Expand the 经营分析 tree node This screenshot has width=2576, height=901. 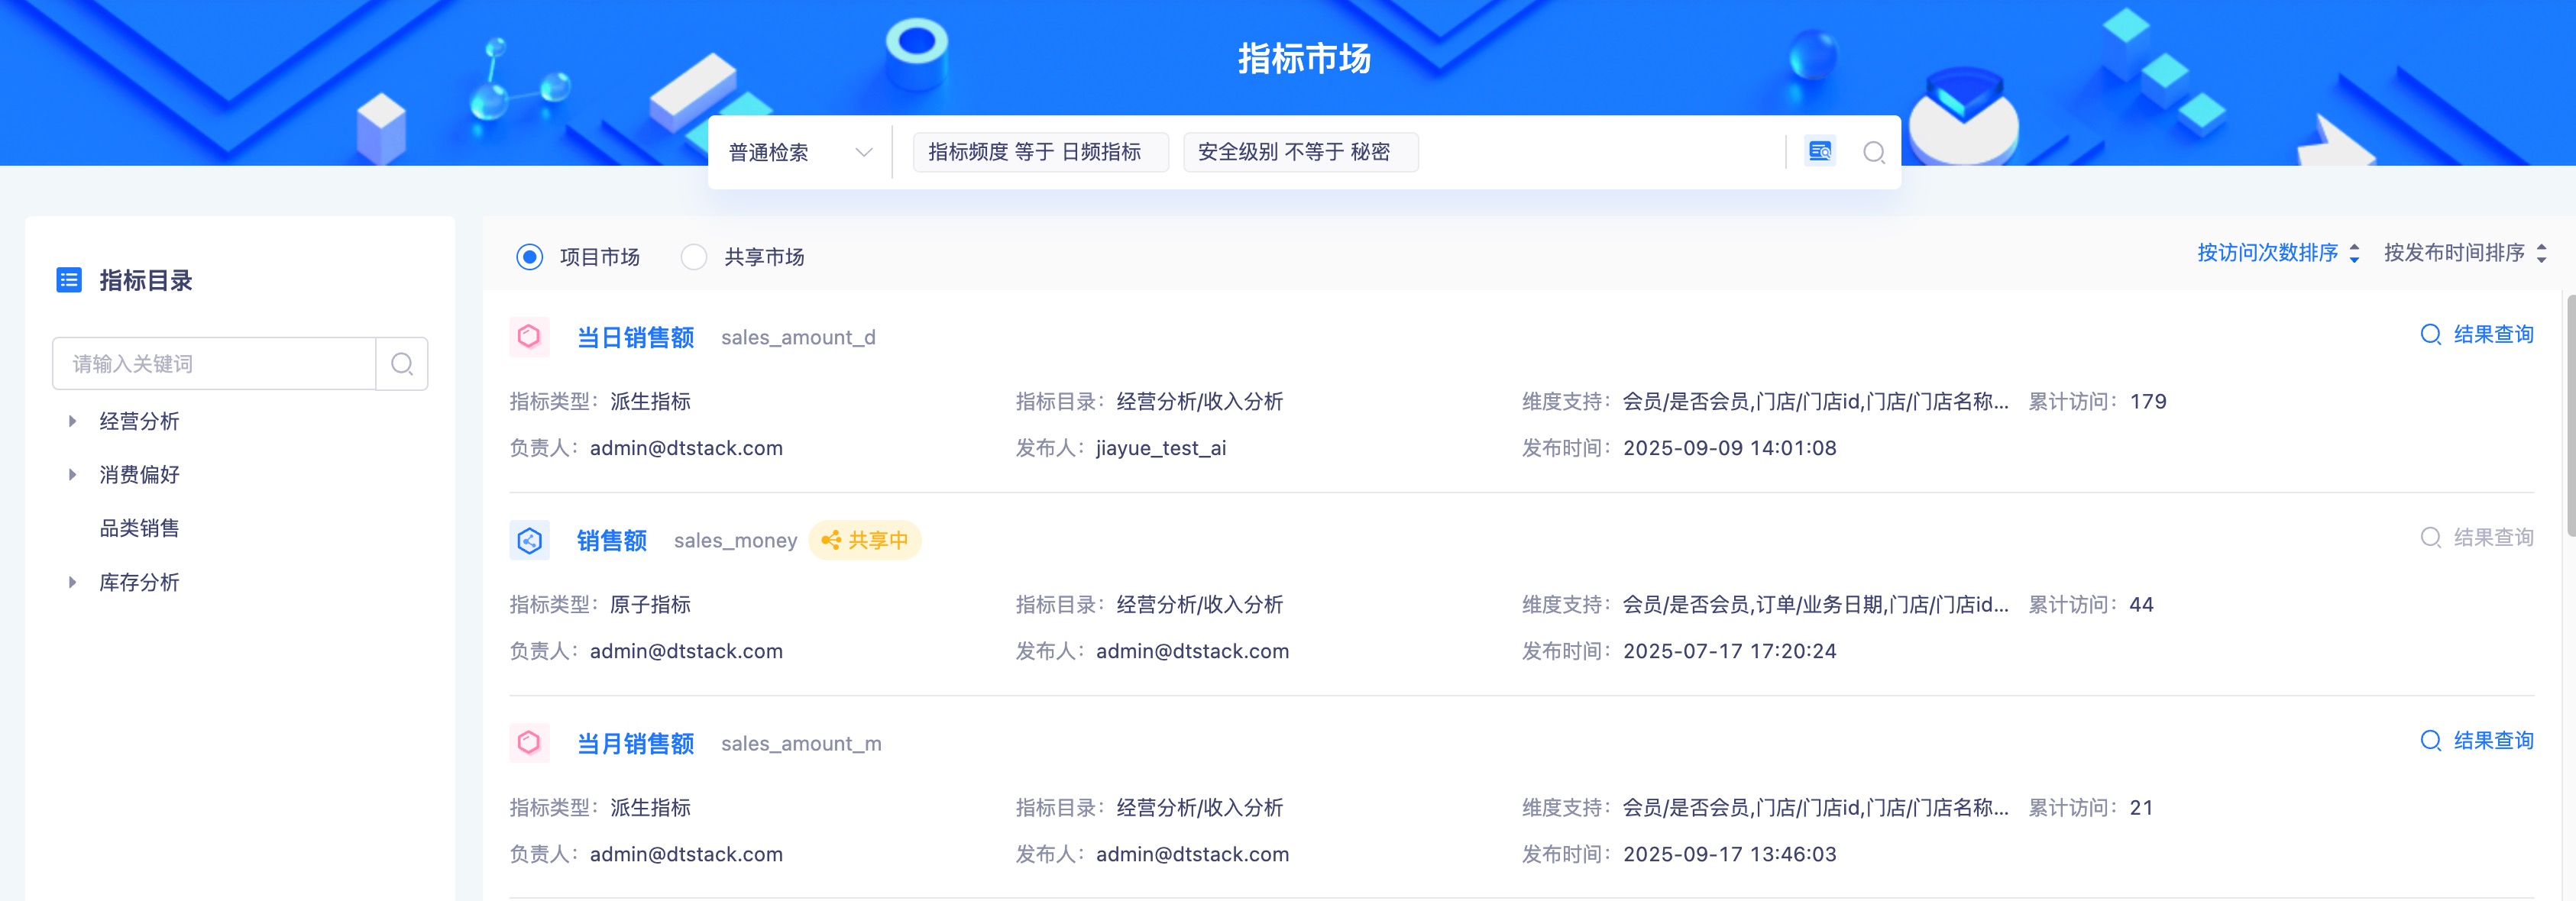pos(72,421)
